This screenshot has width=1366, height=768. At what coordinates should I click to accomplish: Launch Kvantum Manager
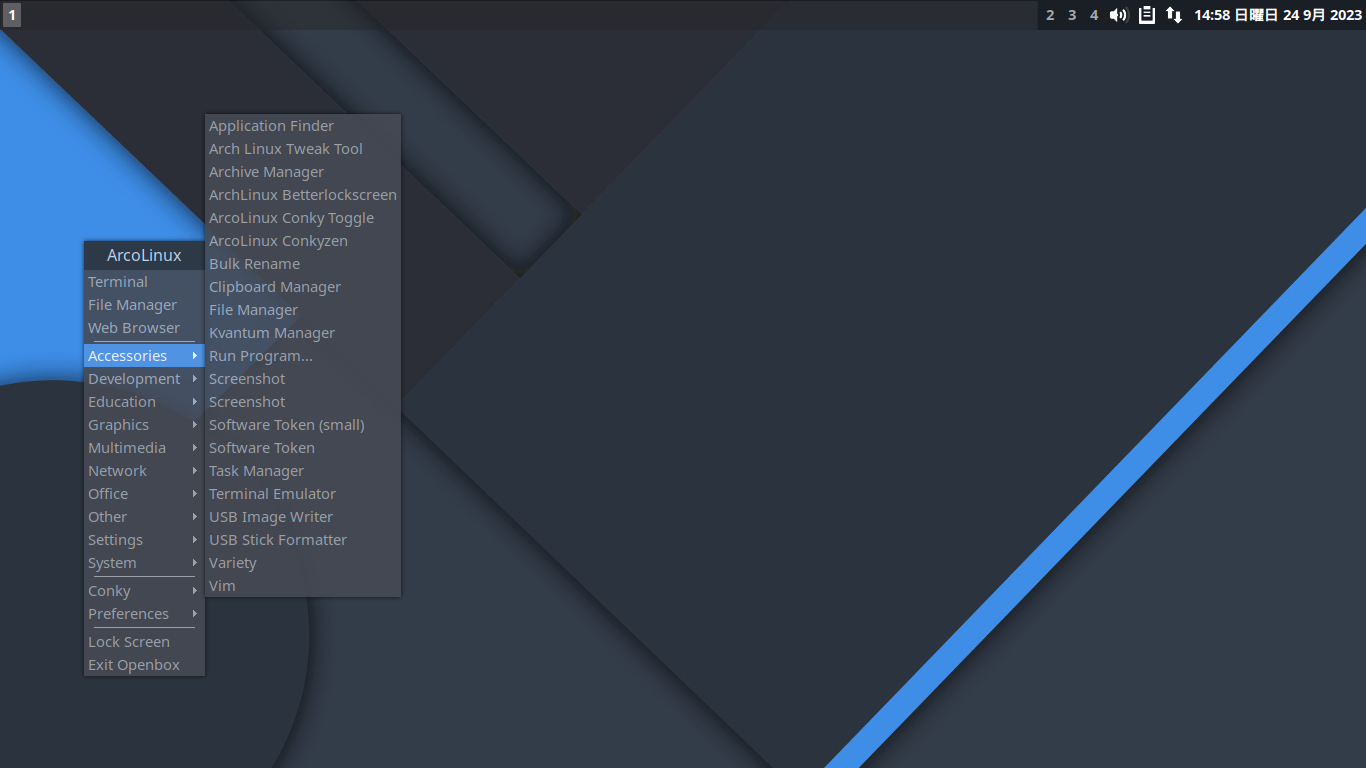303,333
